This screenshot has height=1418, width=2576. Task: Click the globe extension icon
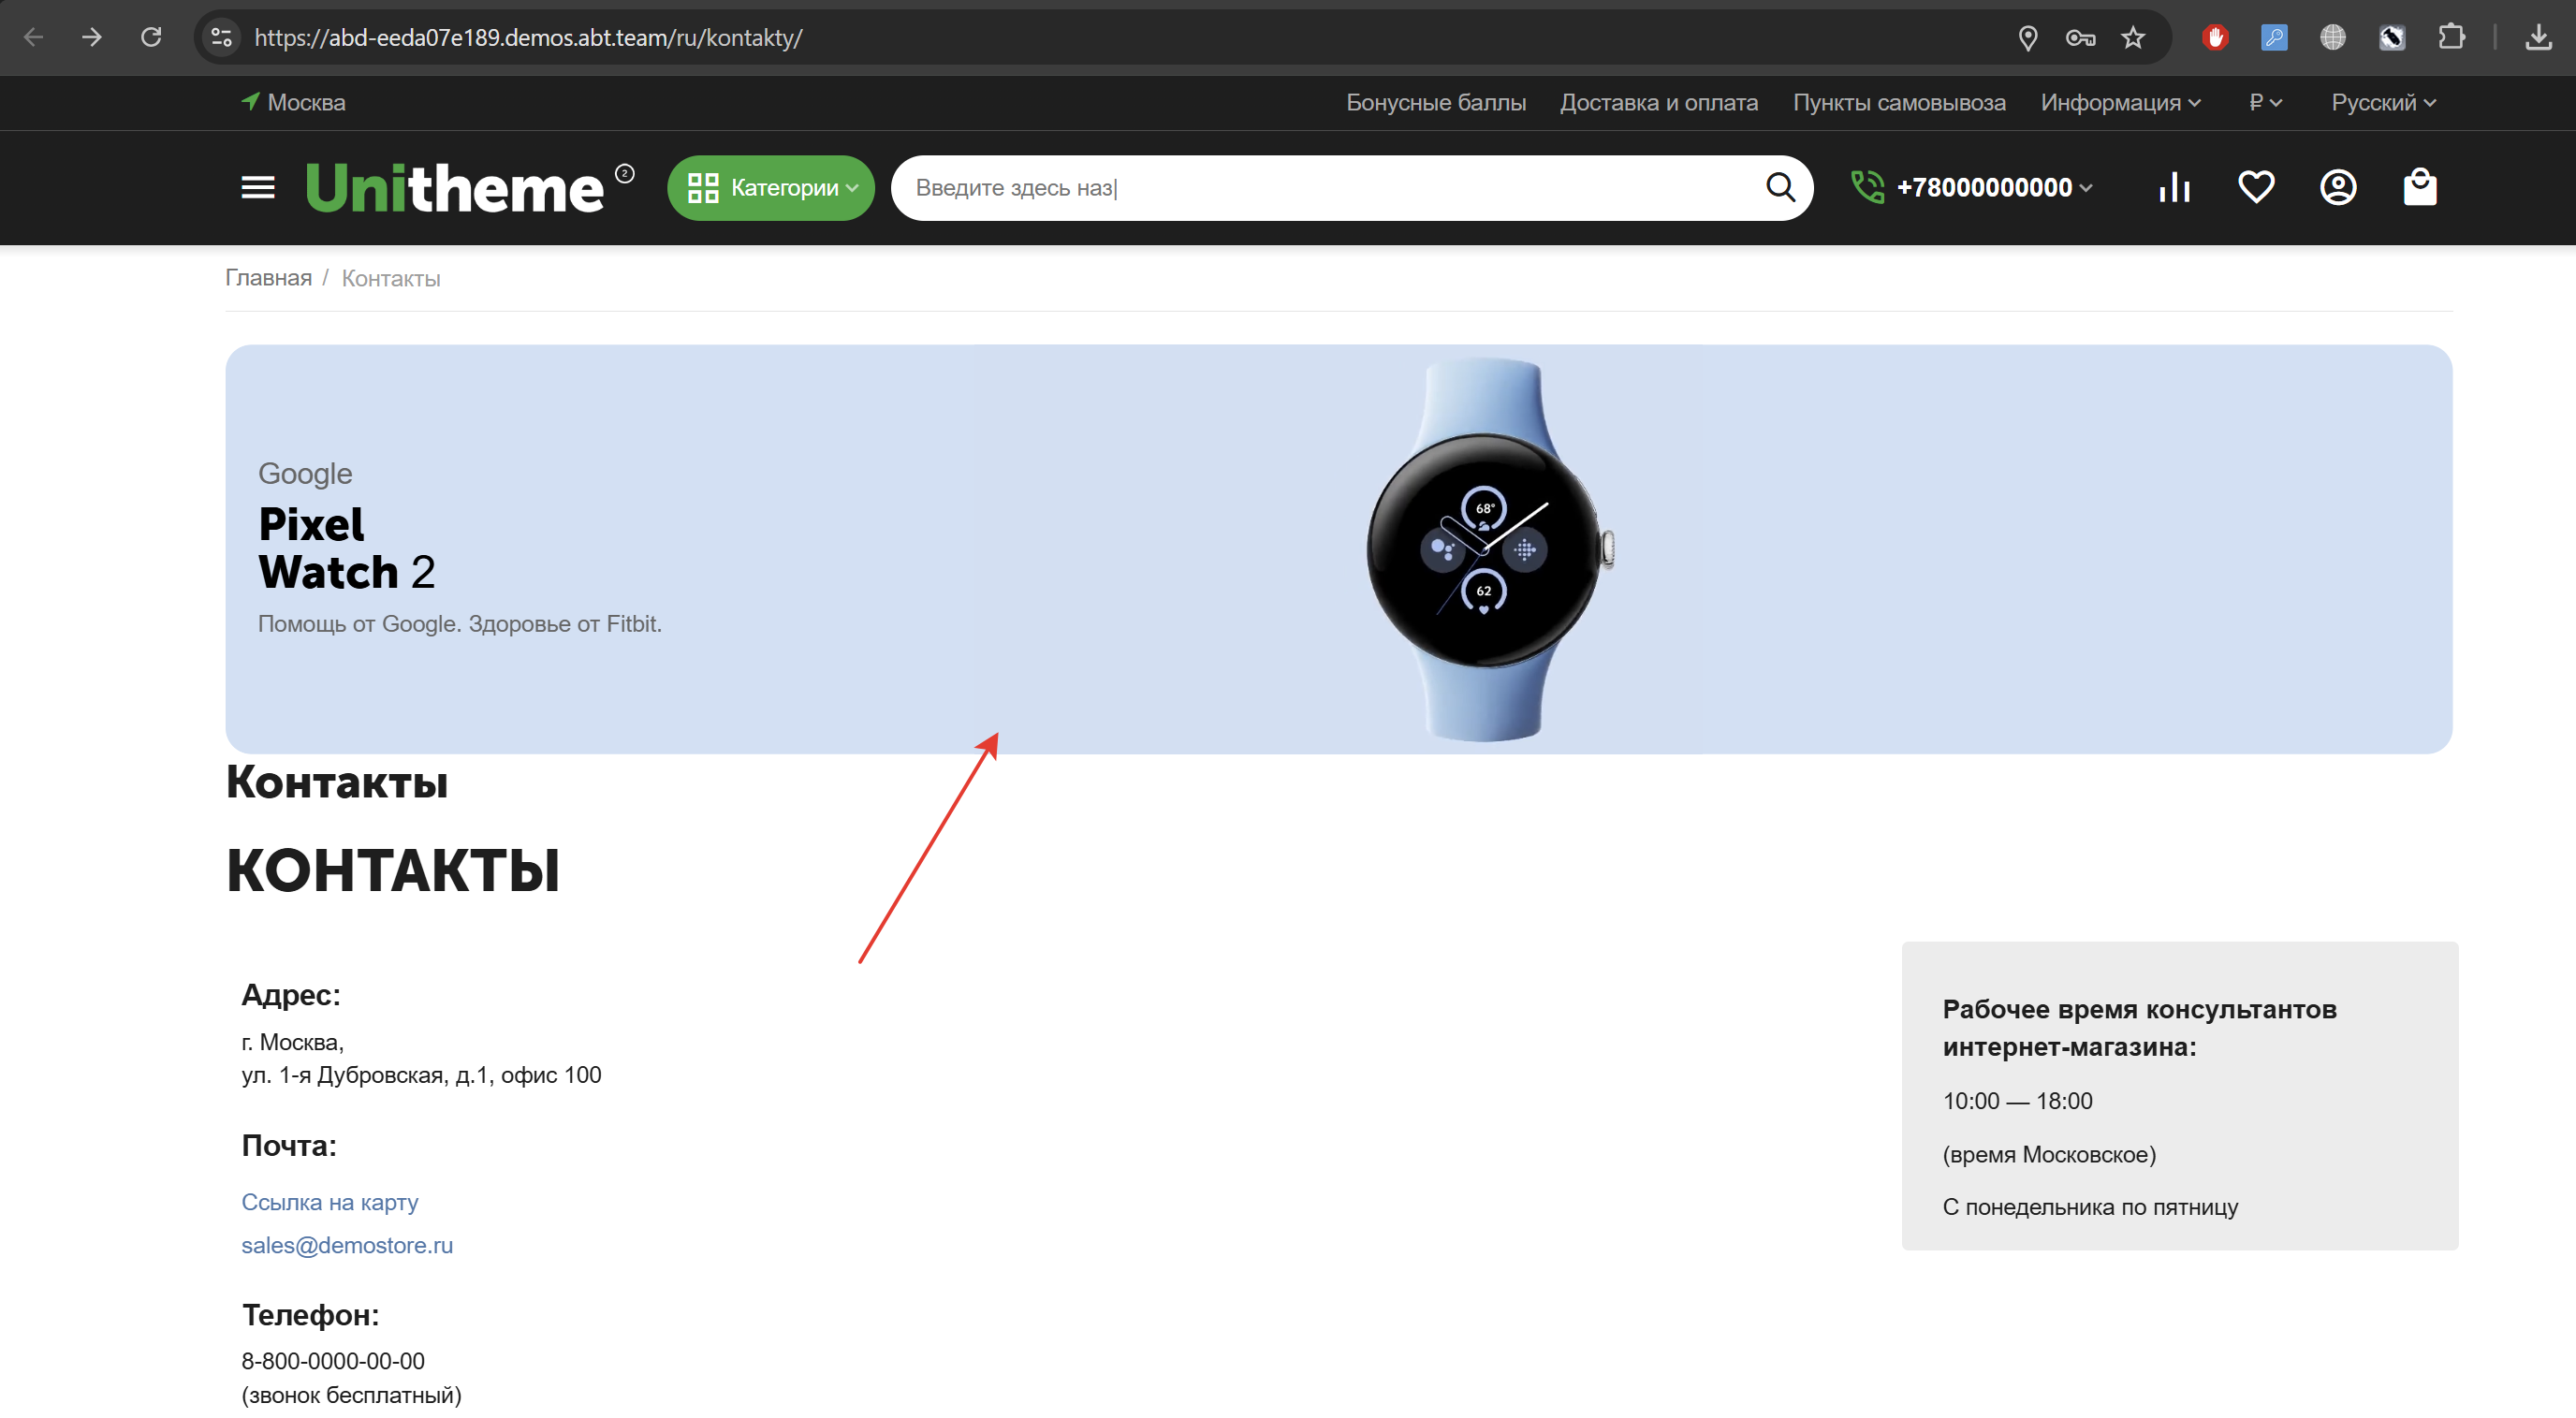(2333, 38)
